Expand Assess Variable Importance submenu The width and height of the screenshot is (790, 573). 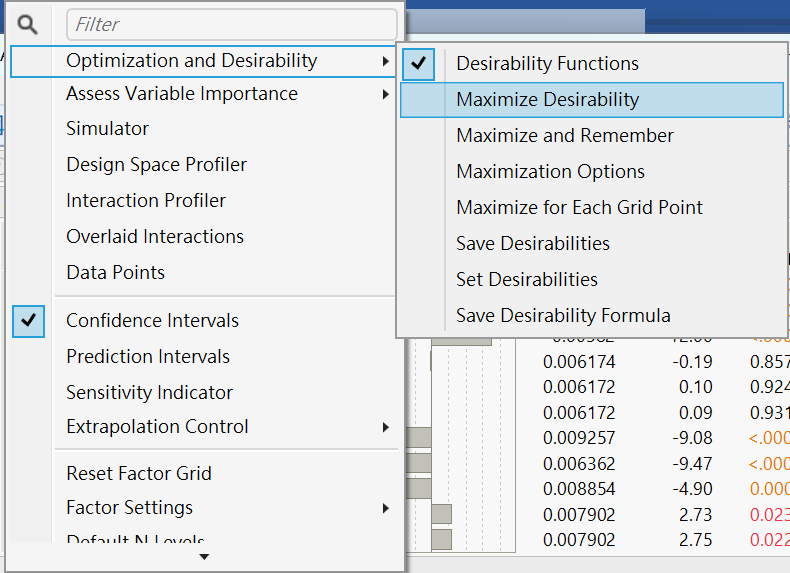point(386,95)
